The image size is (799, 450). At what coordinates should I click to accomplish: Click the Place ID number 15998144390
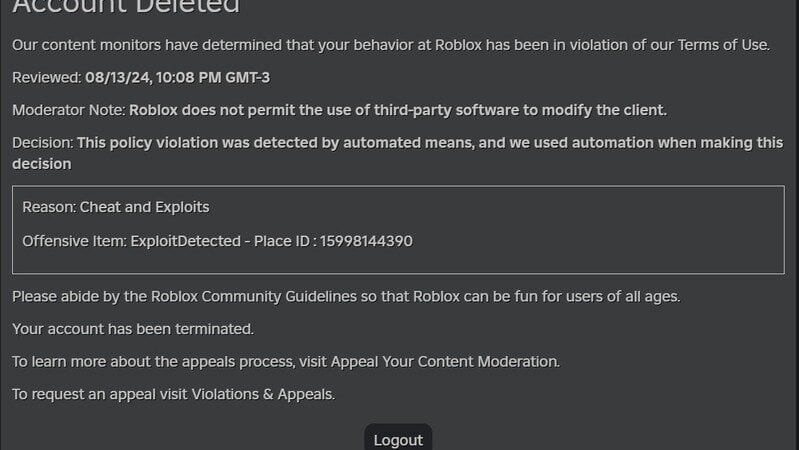point(366,241)
